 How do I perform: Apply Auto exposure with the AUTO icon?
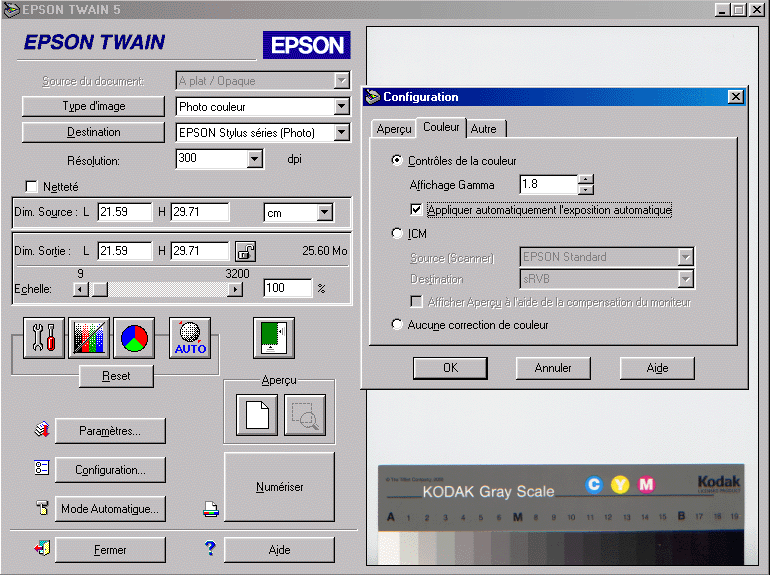[x=190, y=338]
